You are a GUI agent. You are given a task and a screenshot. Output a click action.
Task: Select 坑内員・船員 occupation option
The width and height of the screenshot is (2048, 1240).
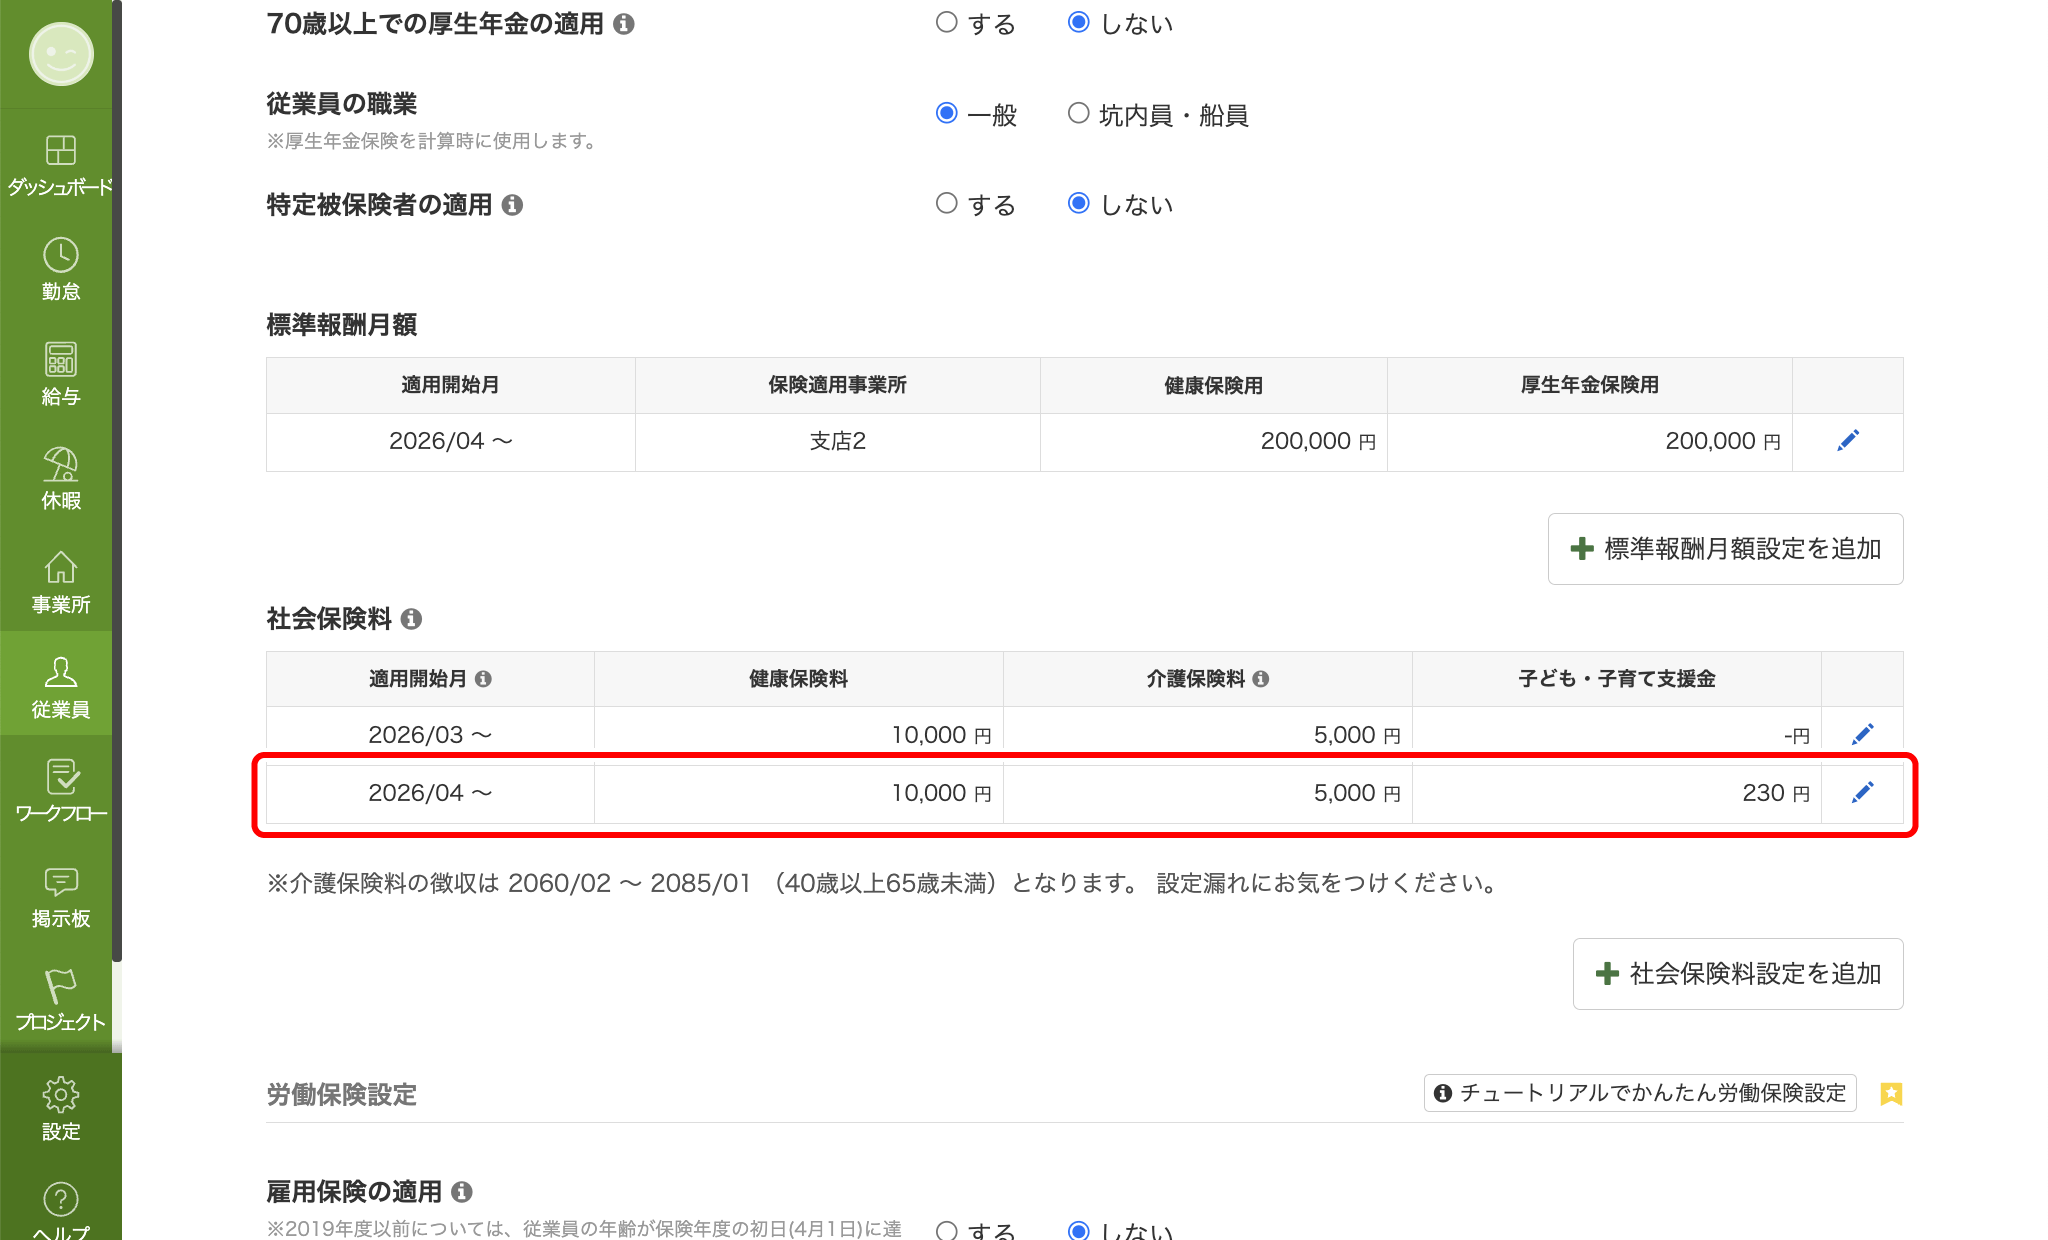point(1078,114)
